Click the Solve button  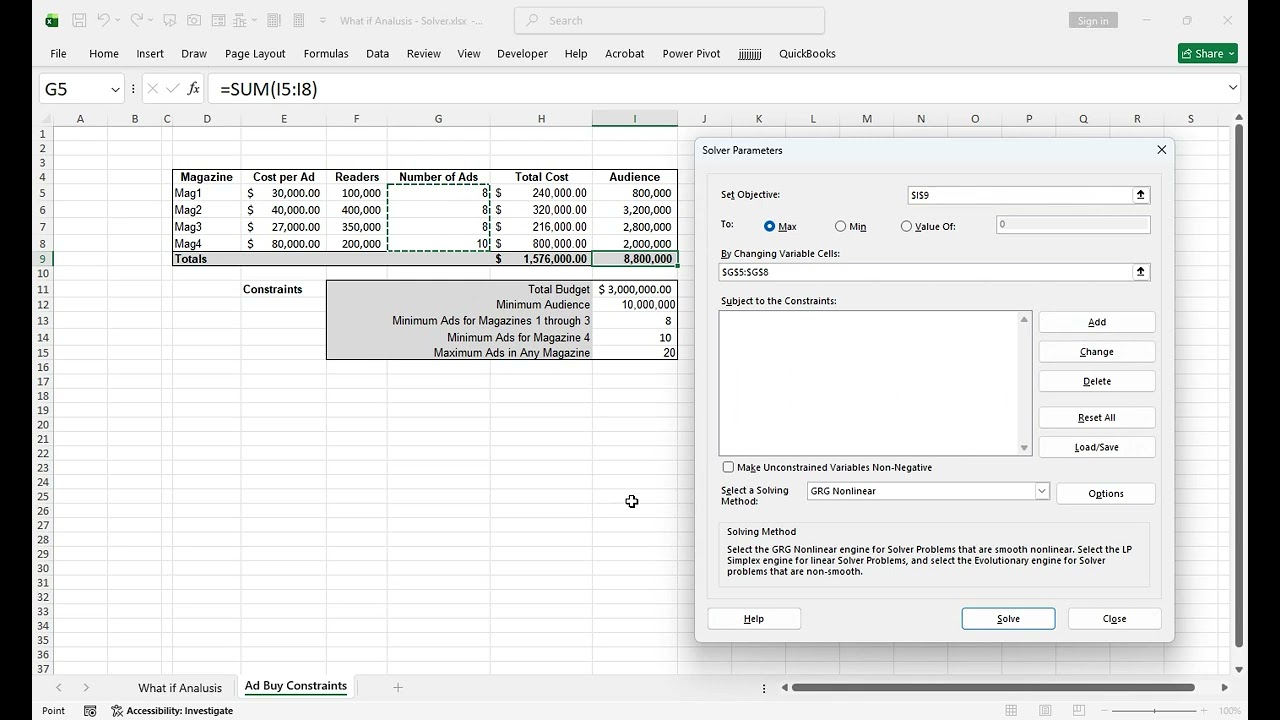pyautogui.click(x=1008, y=619)
